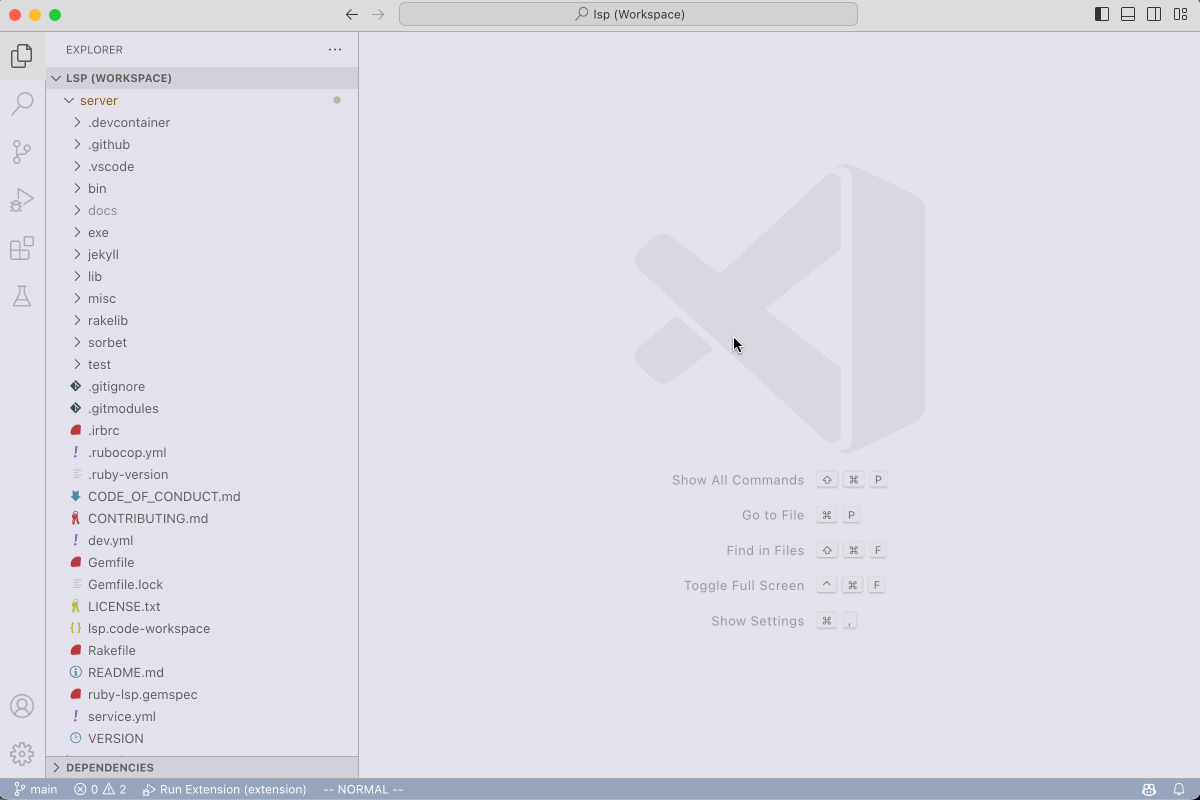Expand the .github folder

[202, 144]
